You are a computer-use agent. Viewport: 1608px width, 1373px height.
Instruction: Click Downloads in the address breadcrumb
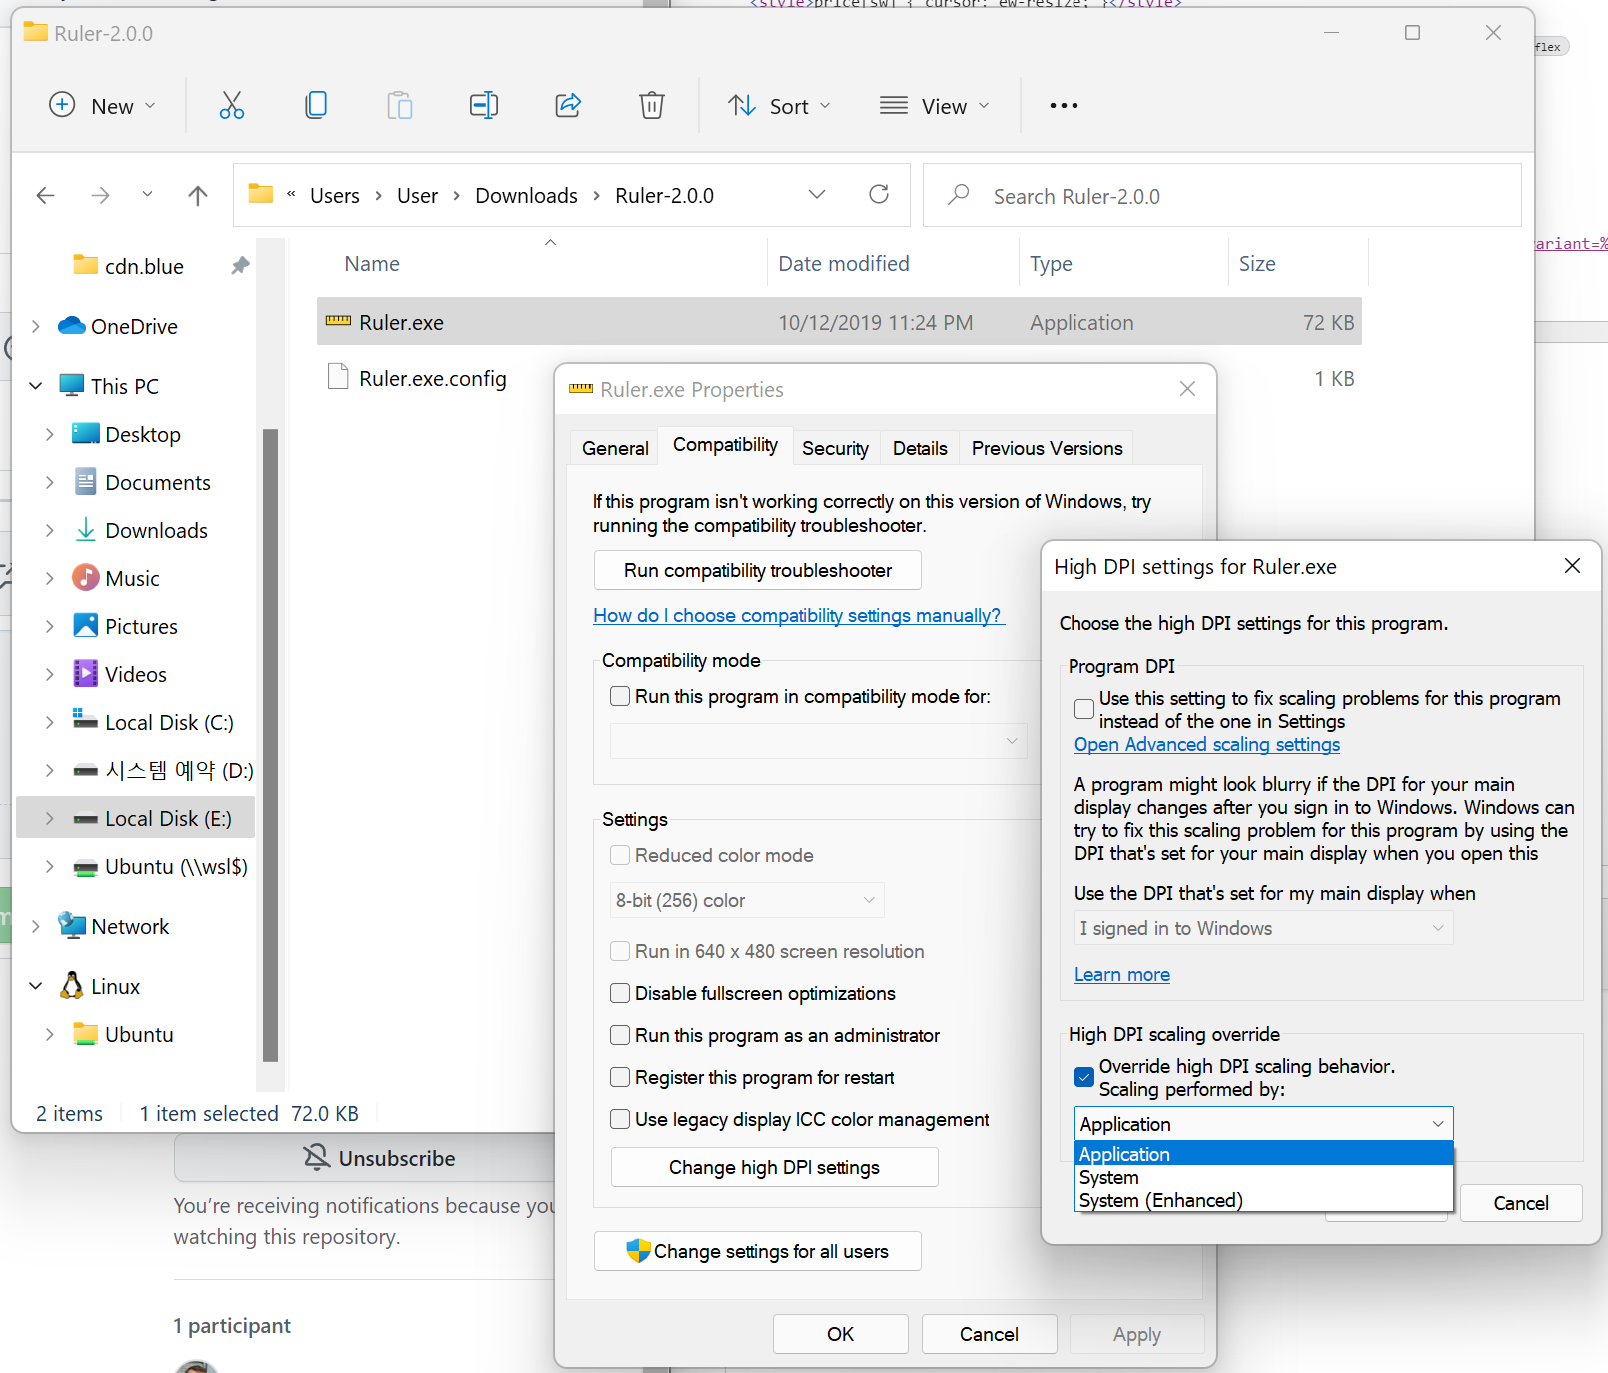pos(526,195)
